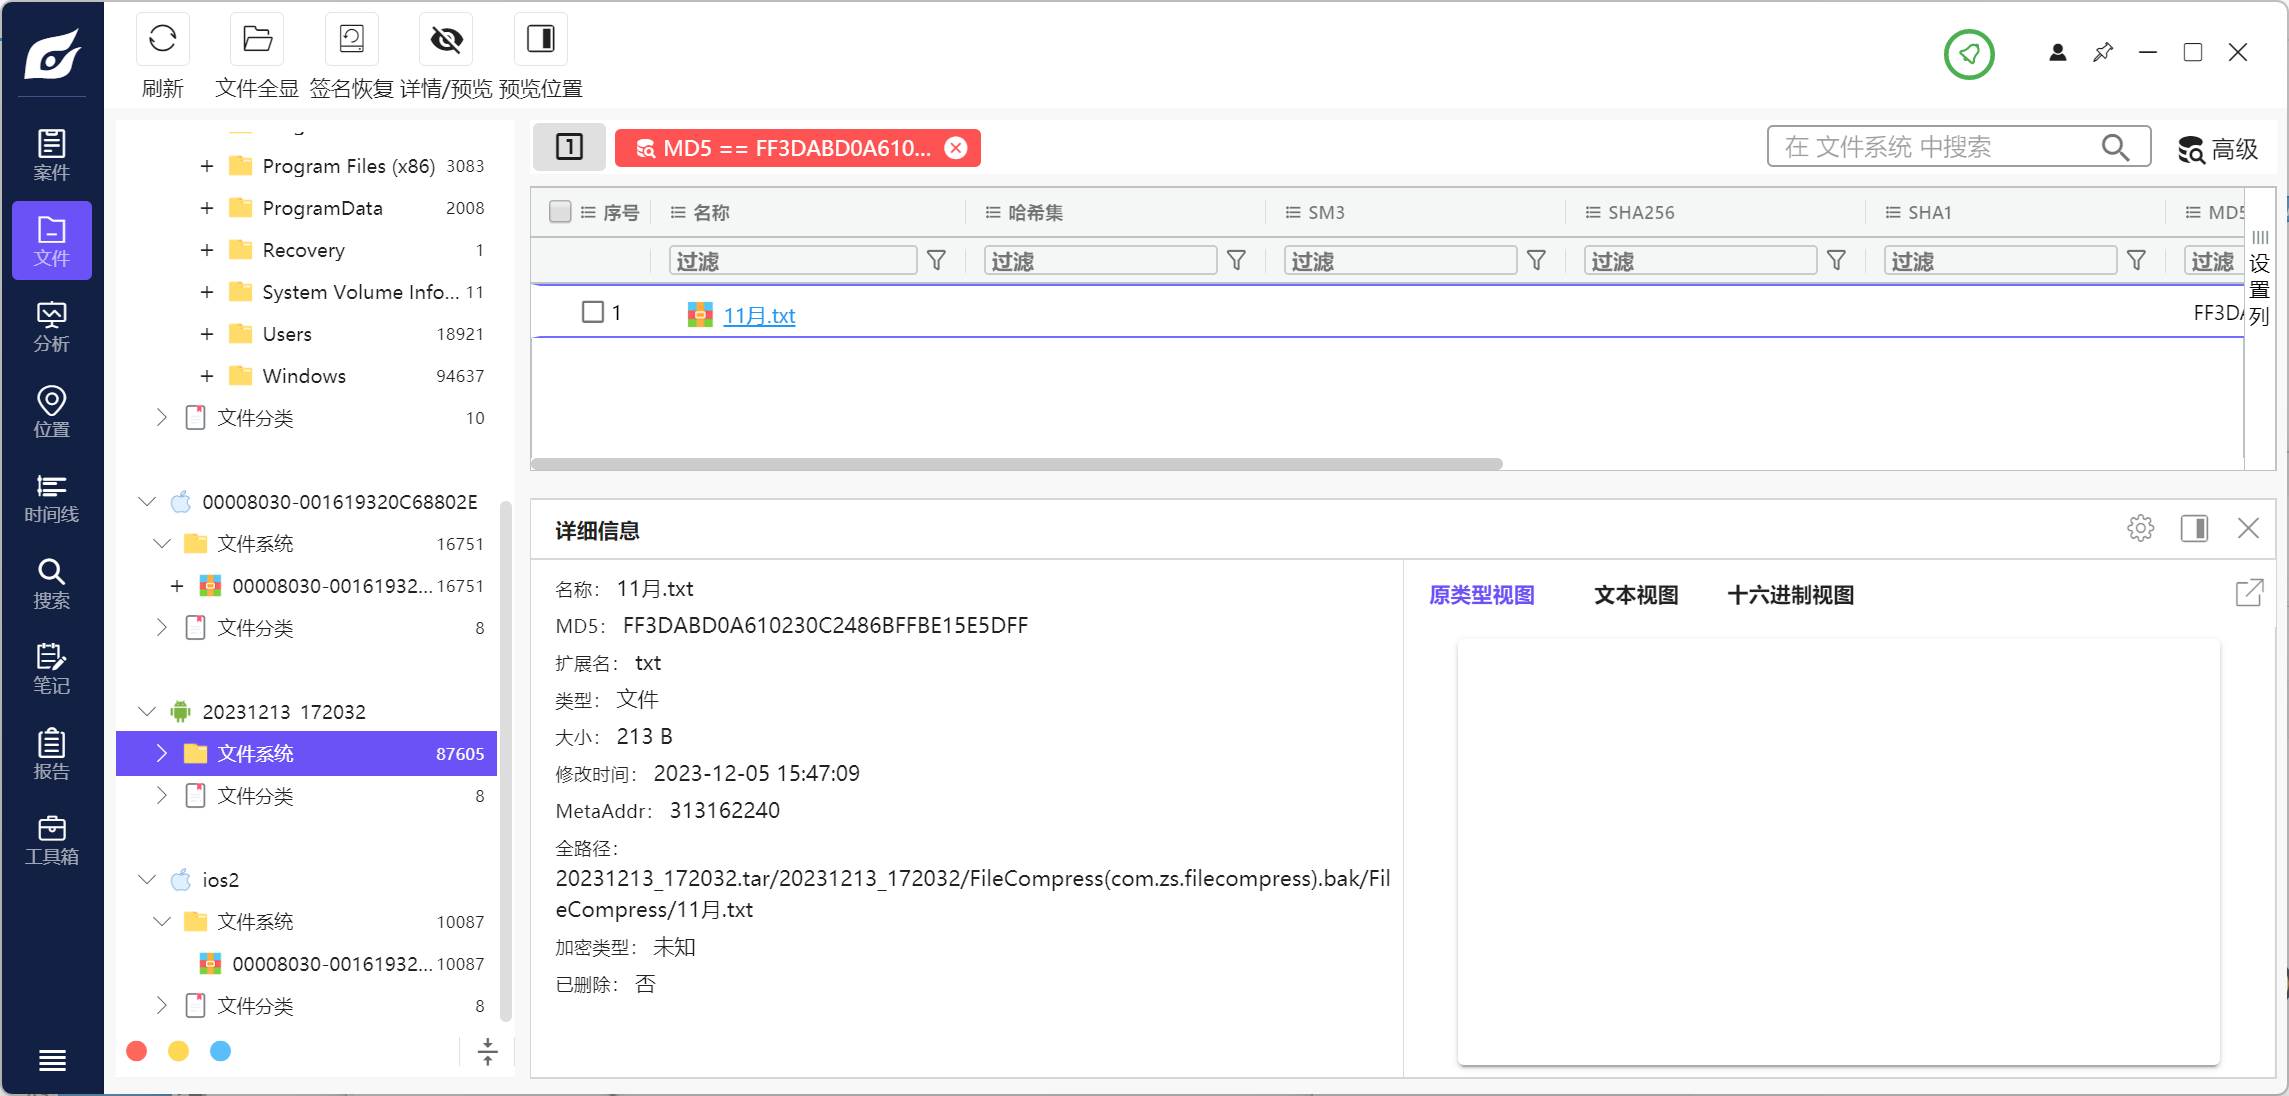Select the 文件 sidebar section

click(x=52, y=241)
